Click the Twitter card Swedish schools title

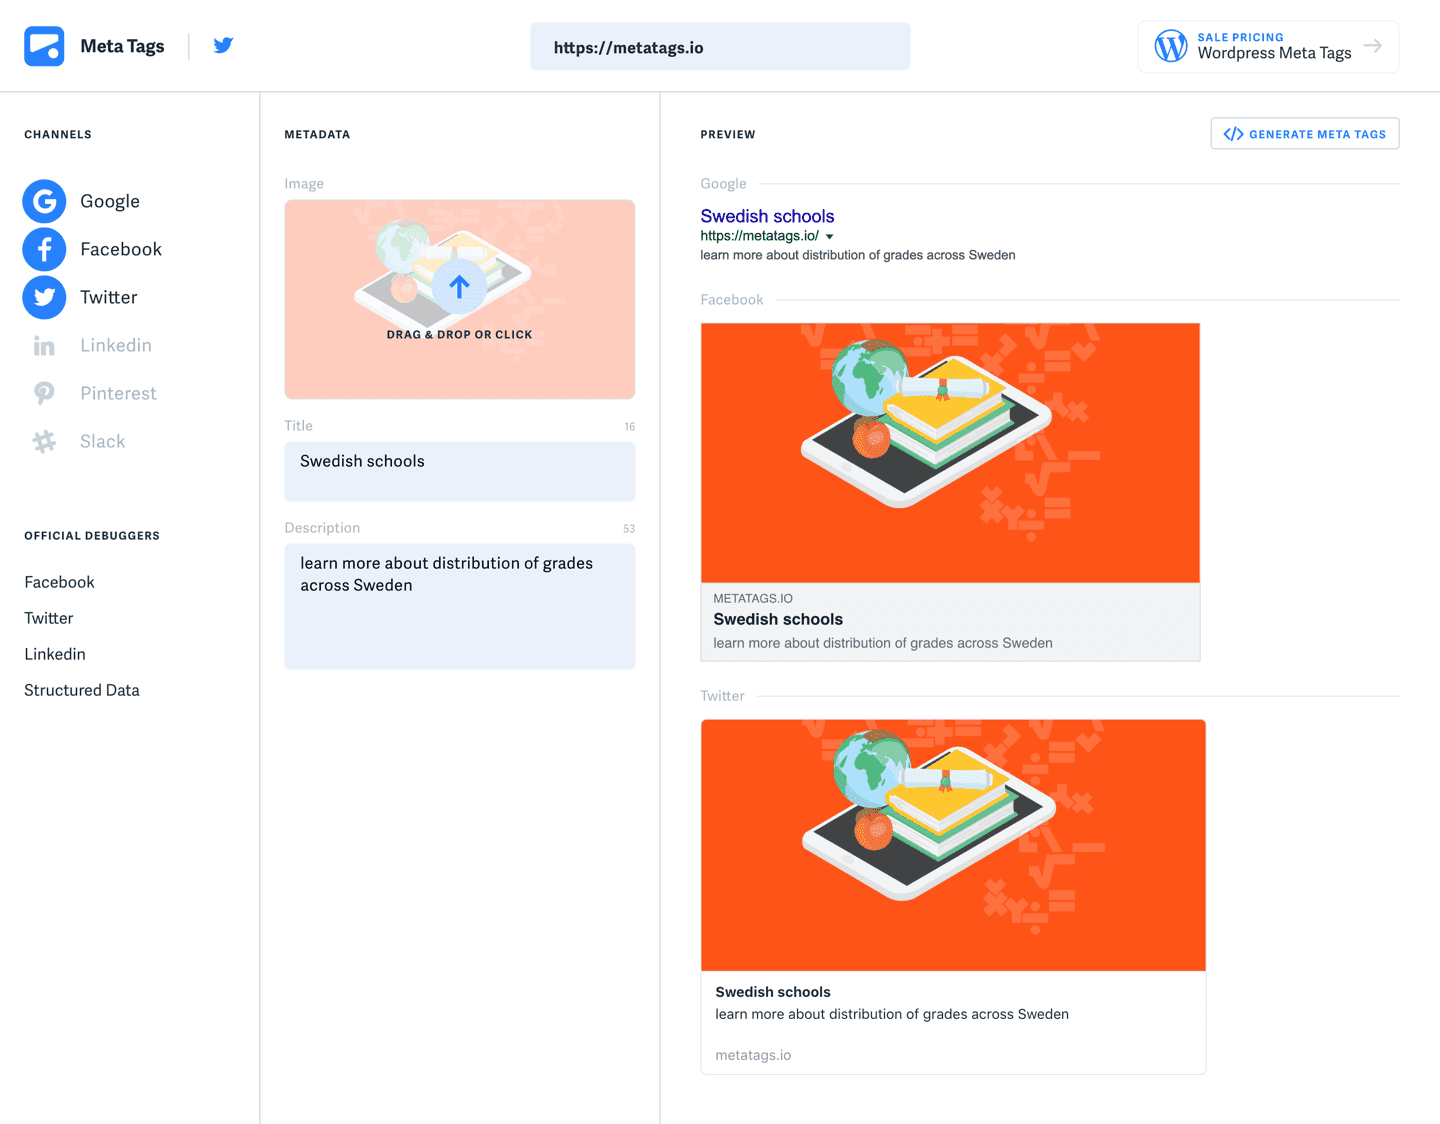click(x=773, y=992)
